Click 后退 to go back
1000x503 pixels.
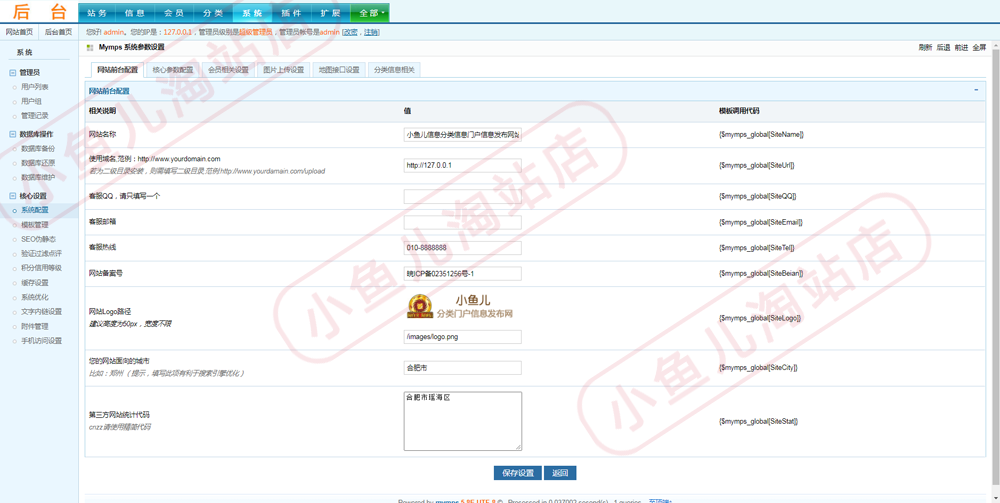943,47
